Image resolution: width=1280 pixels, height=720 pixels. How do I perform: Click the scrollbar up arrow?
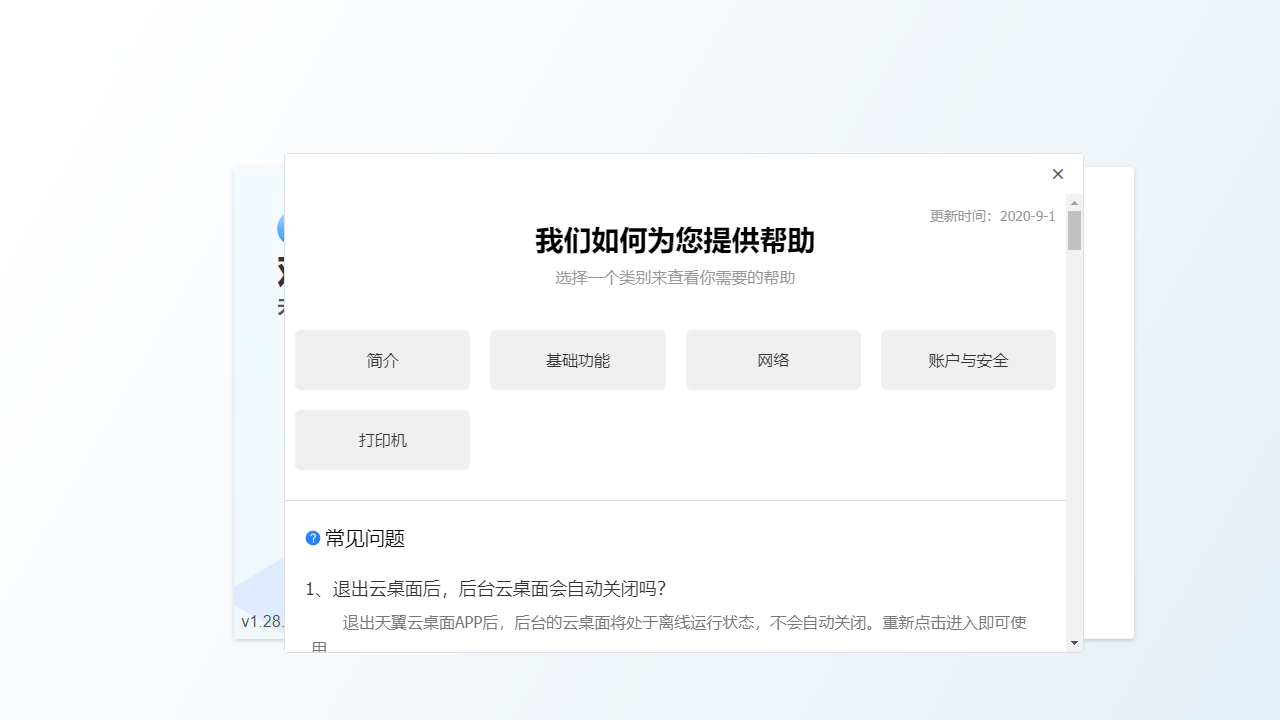click(x=1074, y=202)
